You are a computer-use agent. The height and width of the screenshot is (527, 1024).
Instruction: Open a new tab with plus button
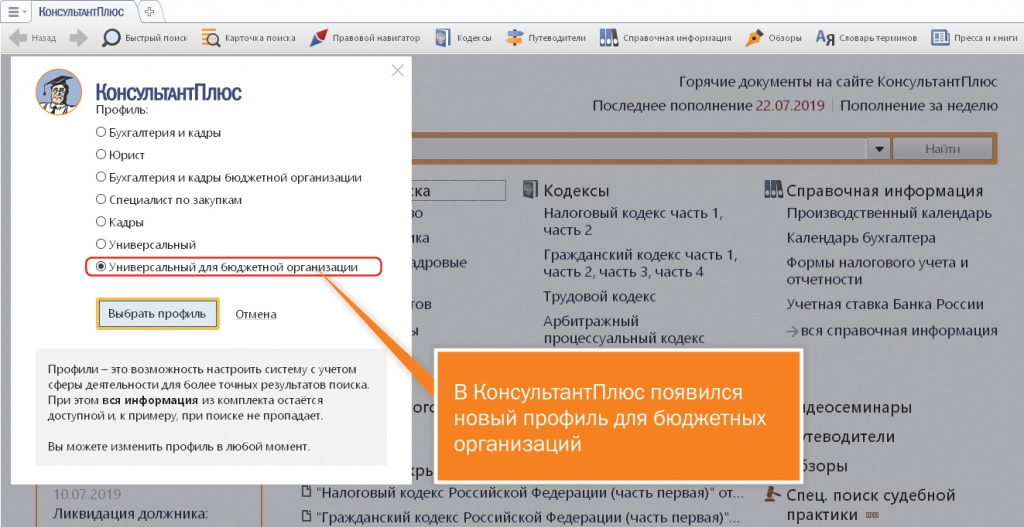pyautogui.click(x=149, y=11)
